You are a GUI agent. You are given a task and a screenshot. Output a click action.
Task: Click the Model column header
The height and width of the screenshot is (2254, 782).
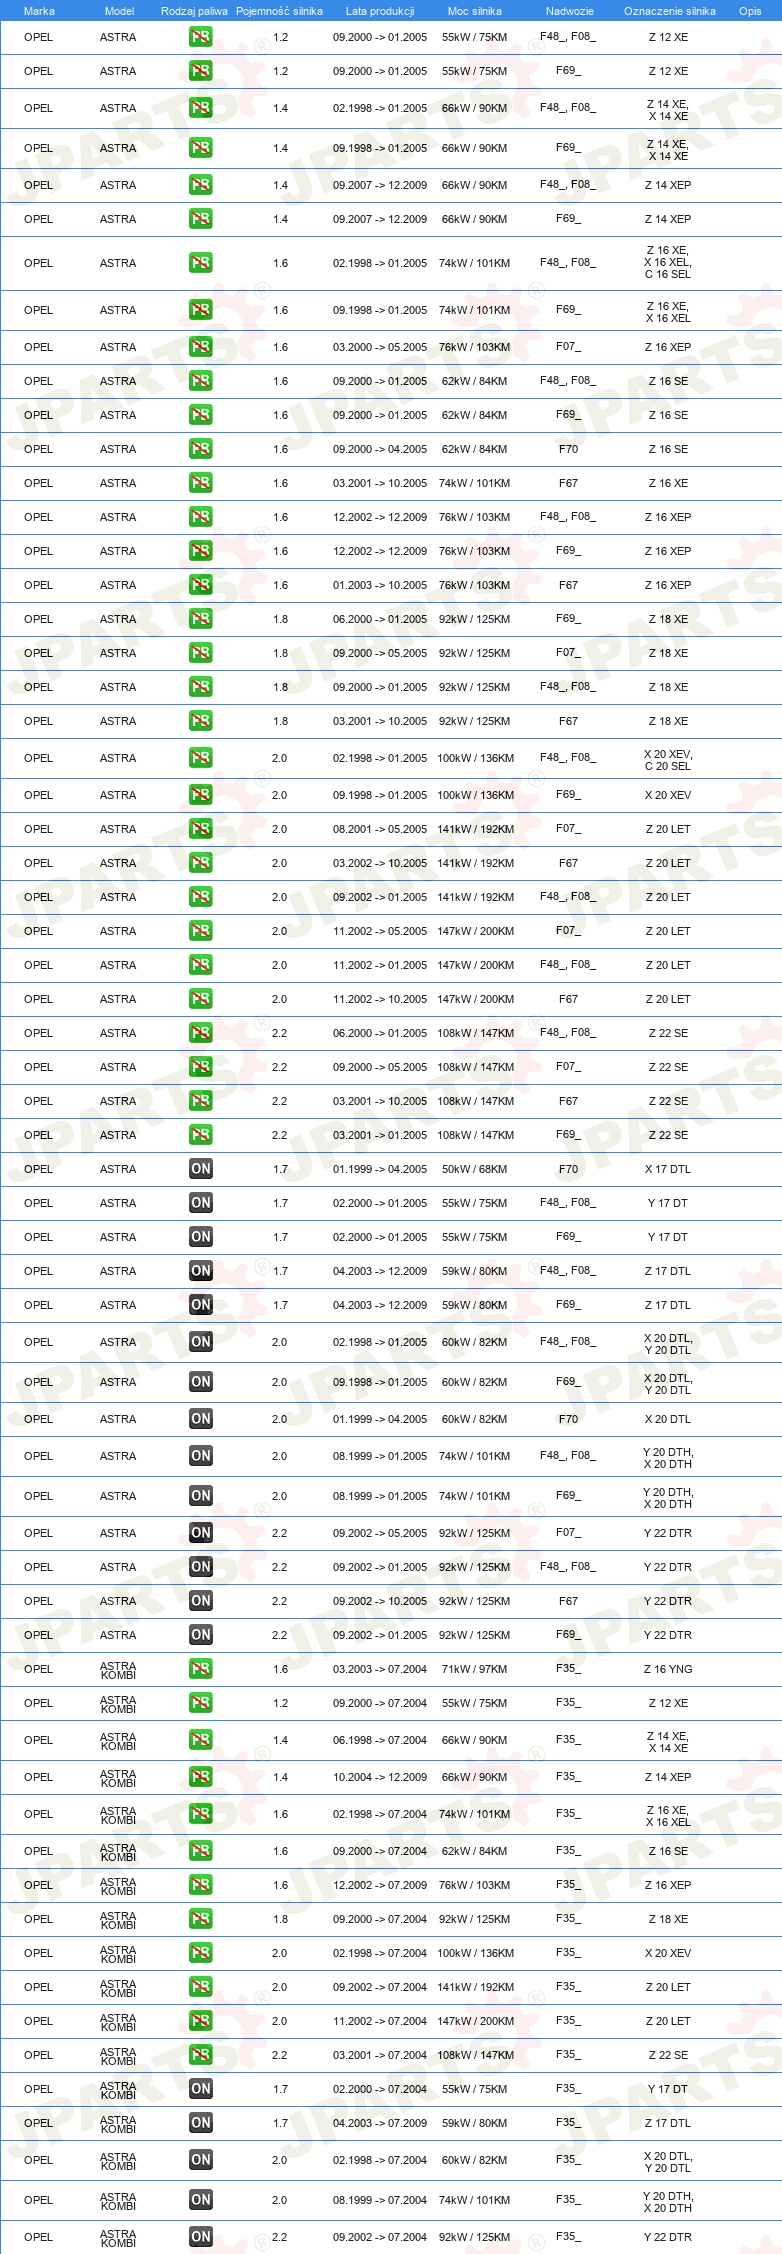coord(119,11)
